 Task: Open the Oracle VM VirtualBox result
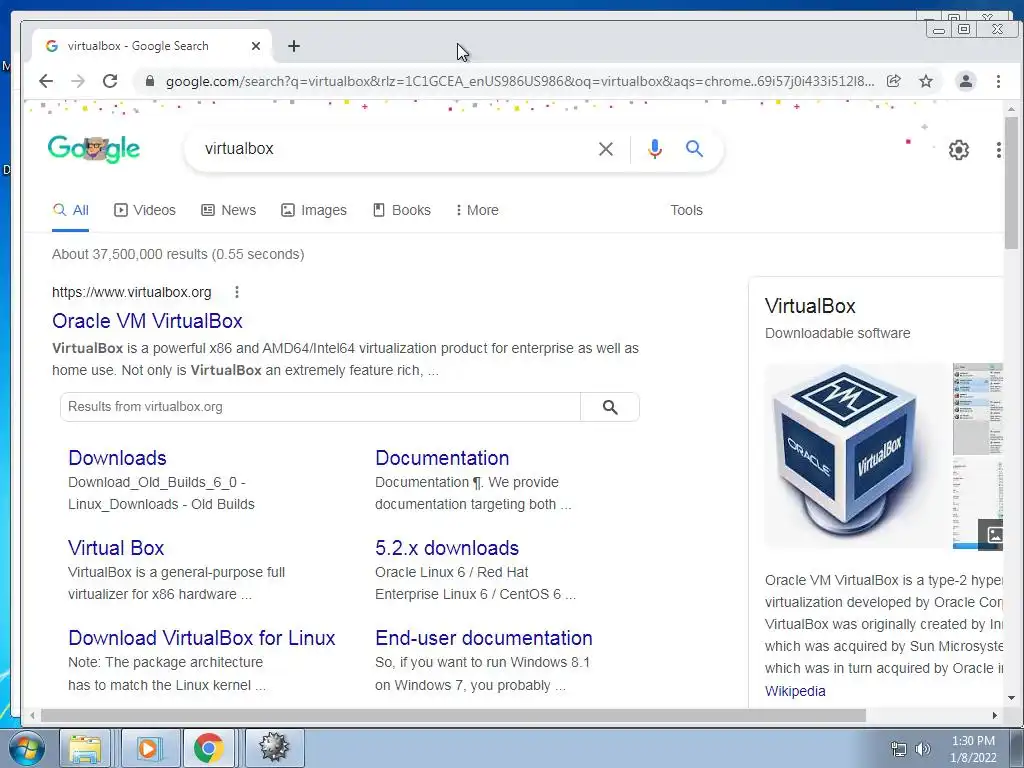[x=148, y=321]
